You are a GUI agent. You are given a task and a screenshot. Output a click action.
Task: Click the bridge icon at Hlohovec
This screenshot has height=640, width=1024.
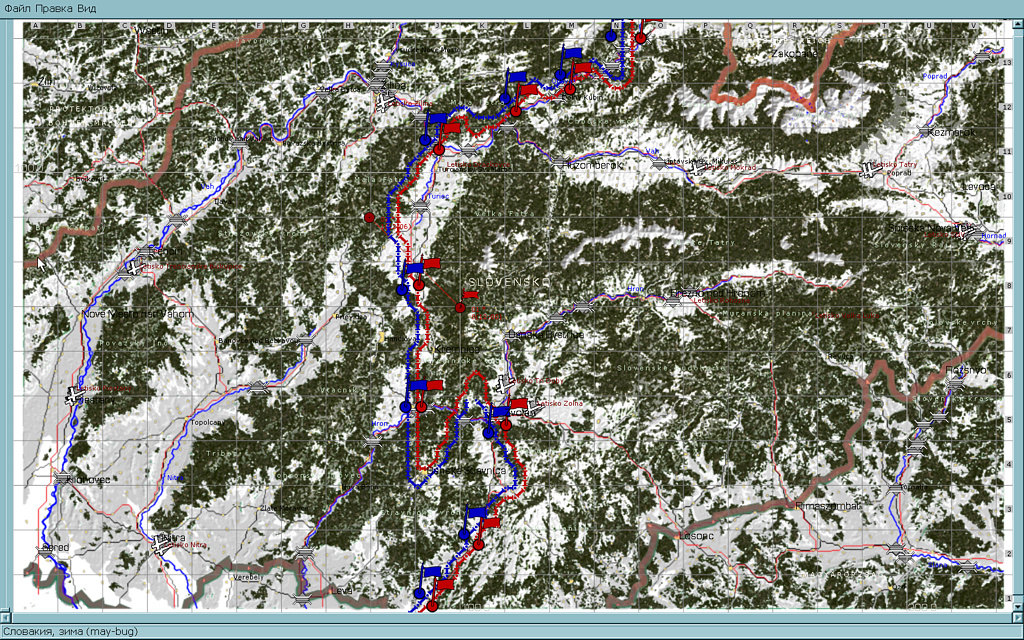[63, 478]
